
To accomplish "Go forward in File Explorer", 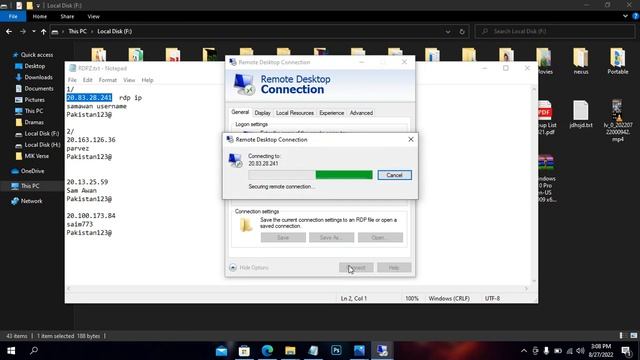I will (23, 31).
